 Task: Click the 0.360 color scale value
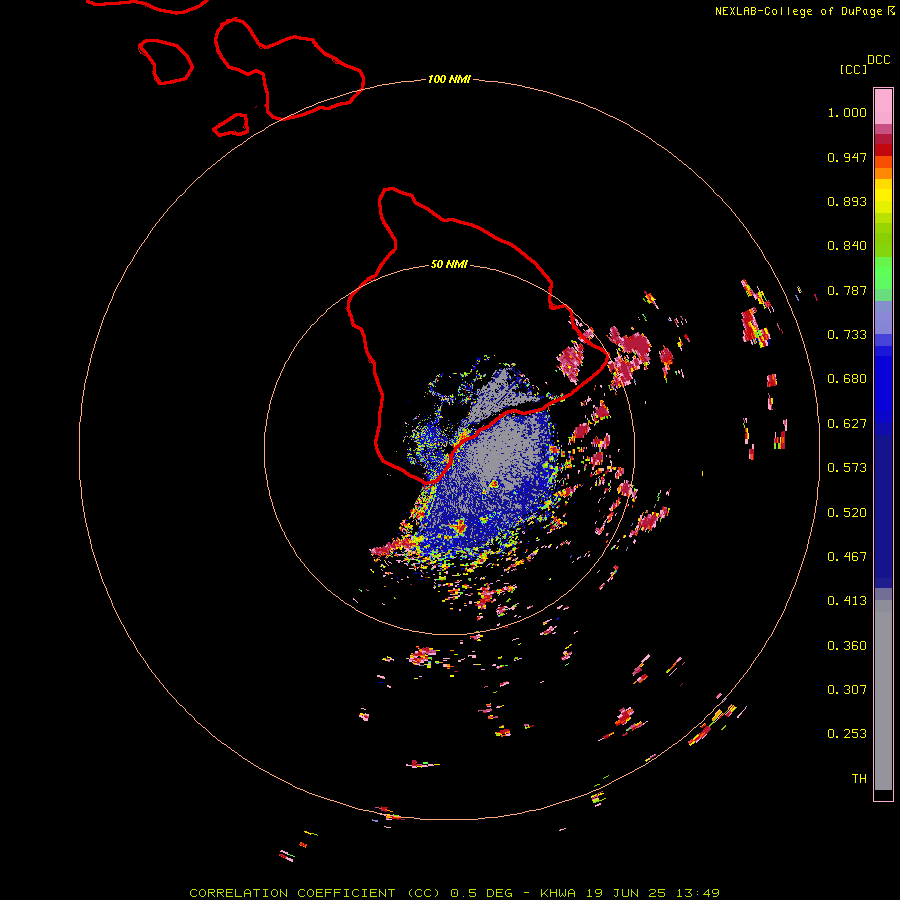coord(847,646)
